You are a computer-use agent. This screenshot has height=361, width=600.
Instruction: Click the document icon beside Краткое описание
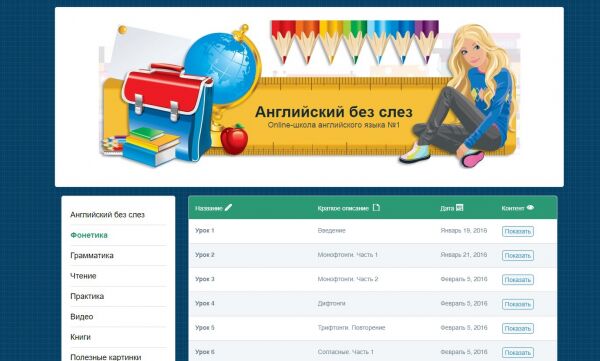click(376, 207)
